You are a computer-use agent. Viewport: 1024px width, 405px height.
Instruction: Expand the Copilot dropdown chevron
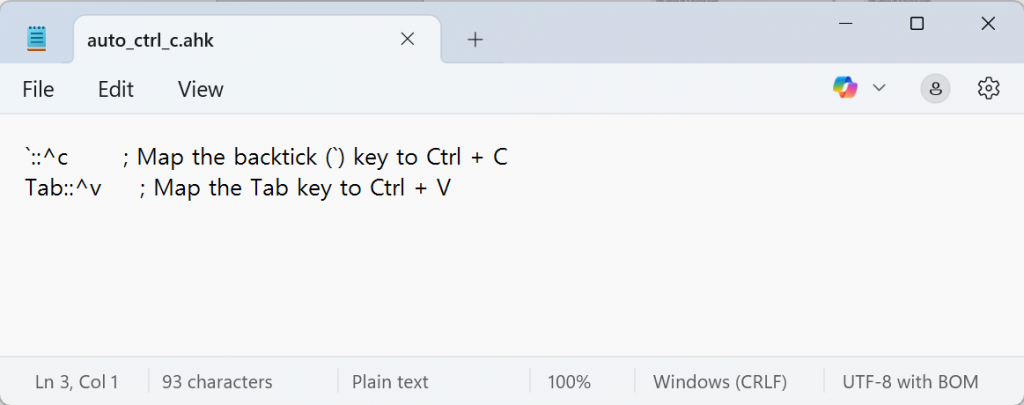[x=879, y=88]
